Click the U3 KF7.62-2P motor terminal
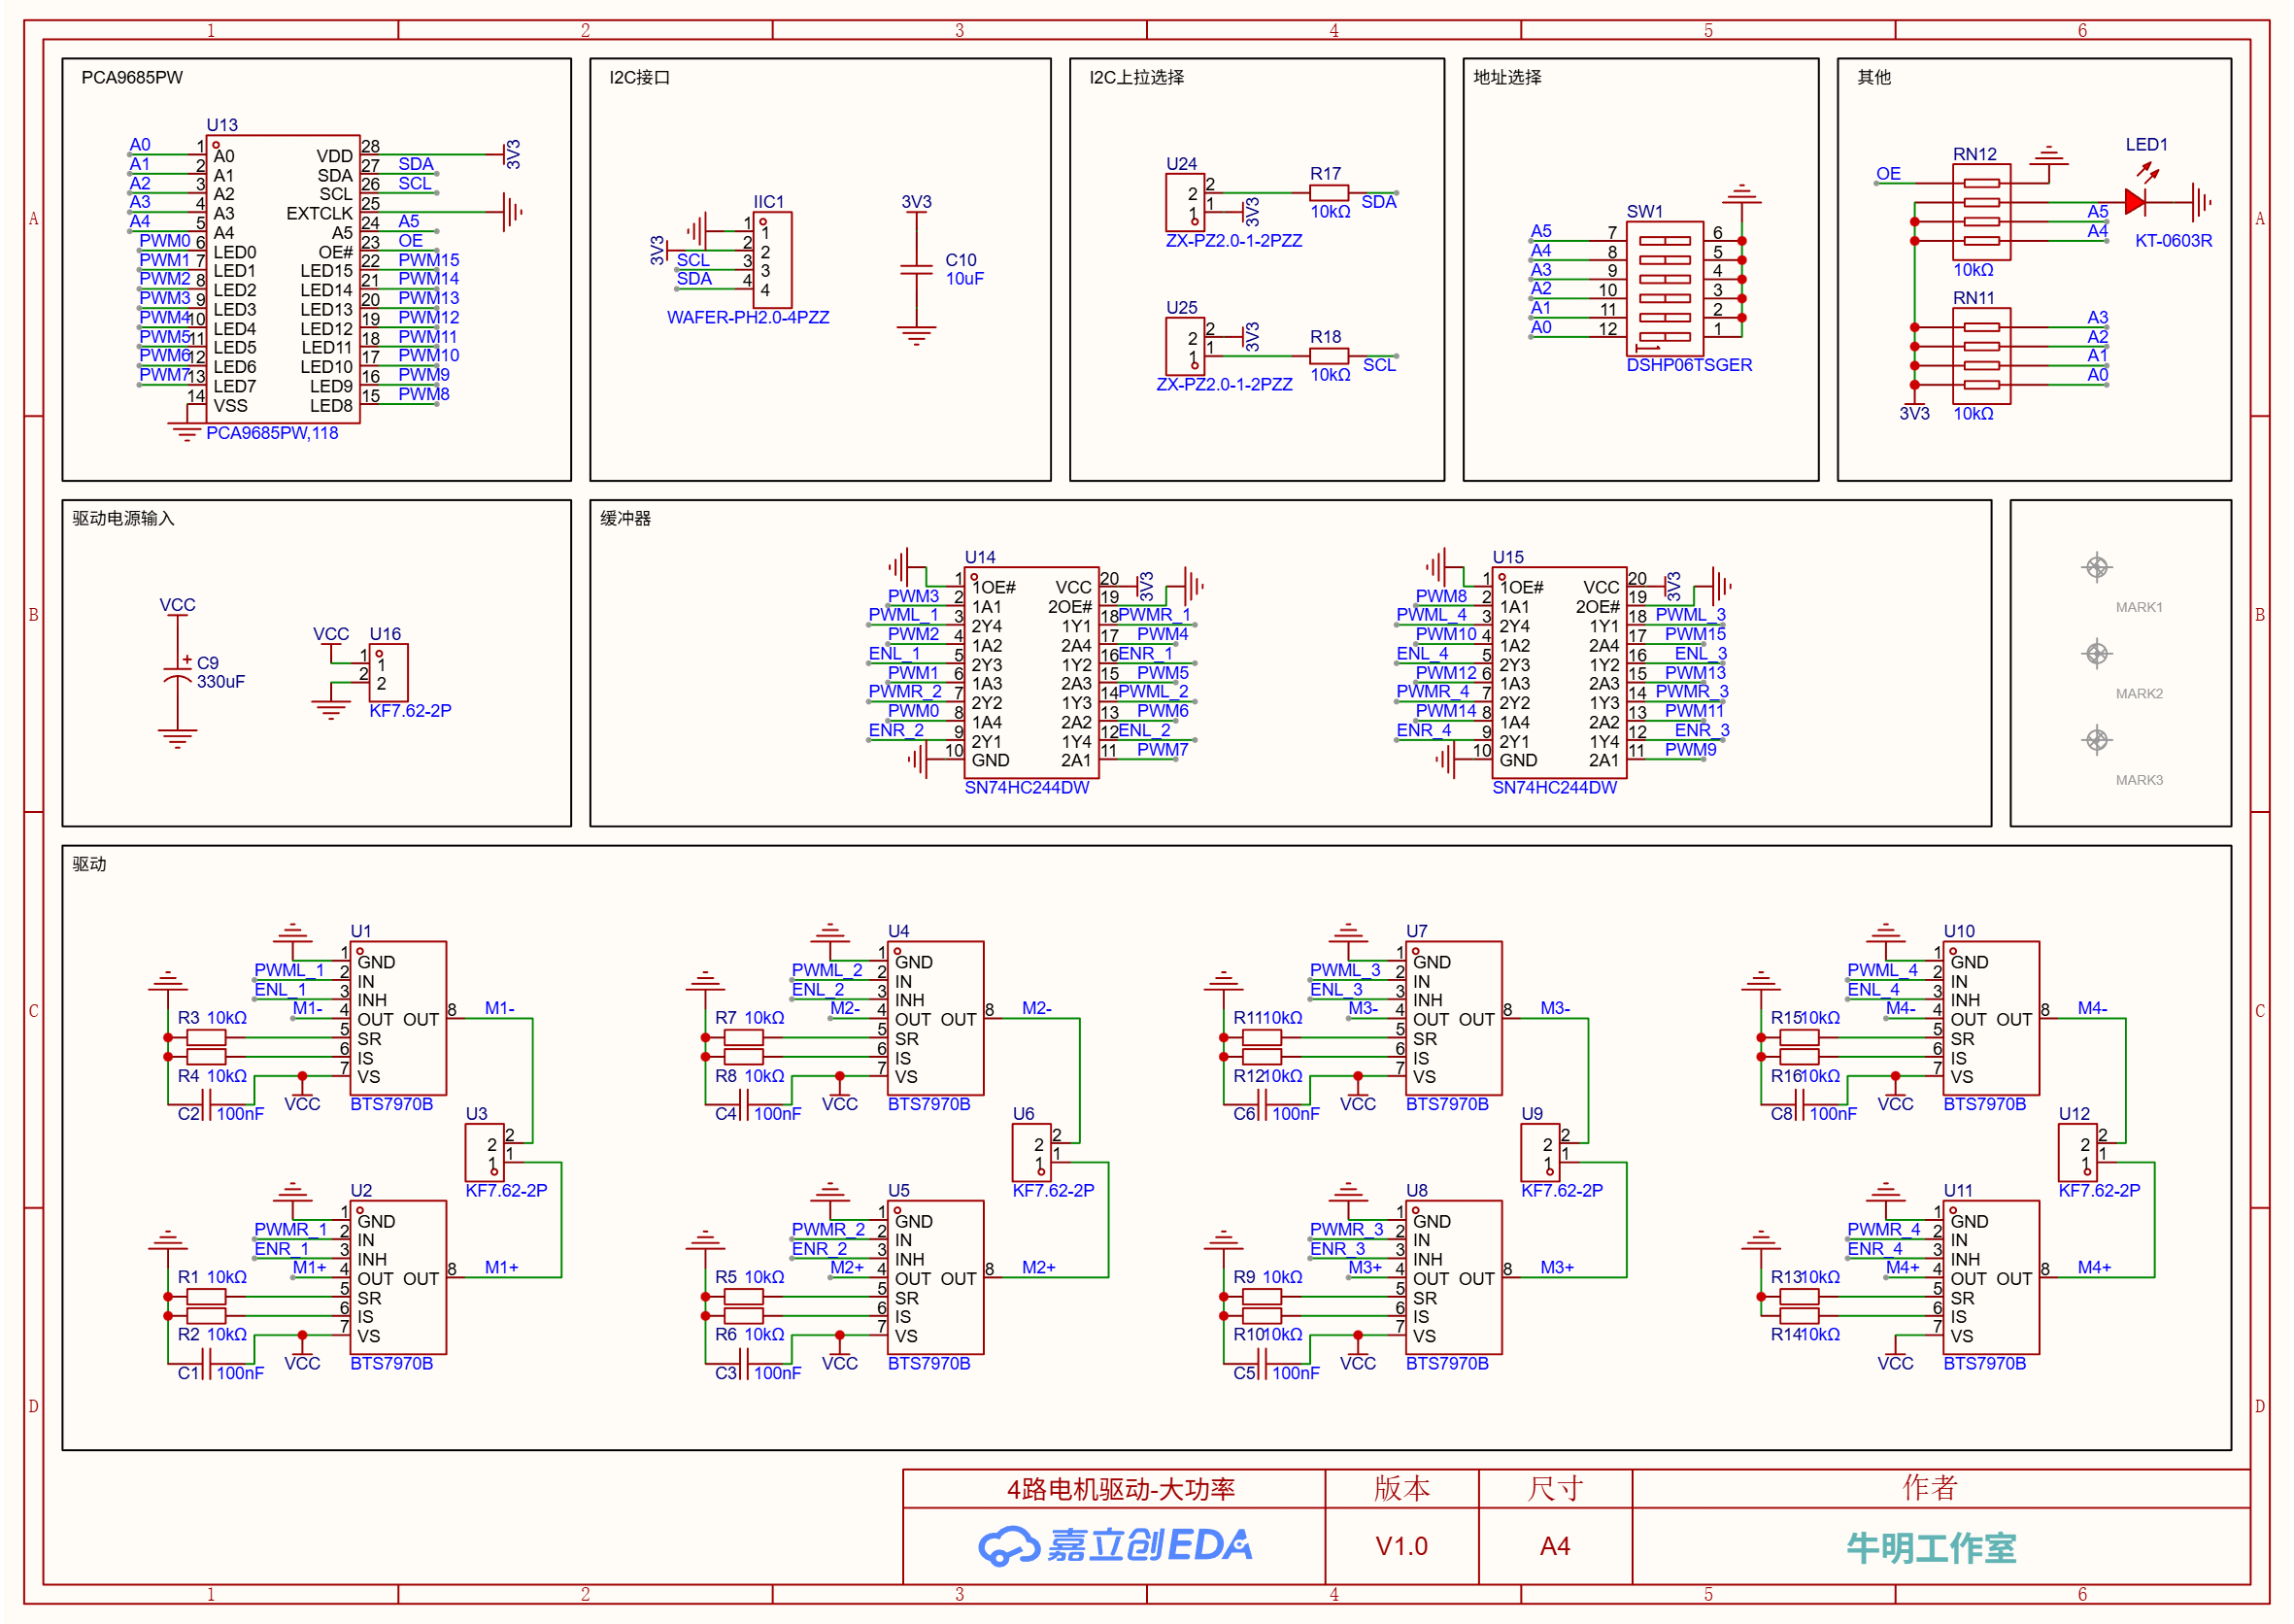Image resolution: width=2294 pixels, height=1624 pixels. (x=484, y=1152)
